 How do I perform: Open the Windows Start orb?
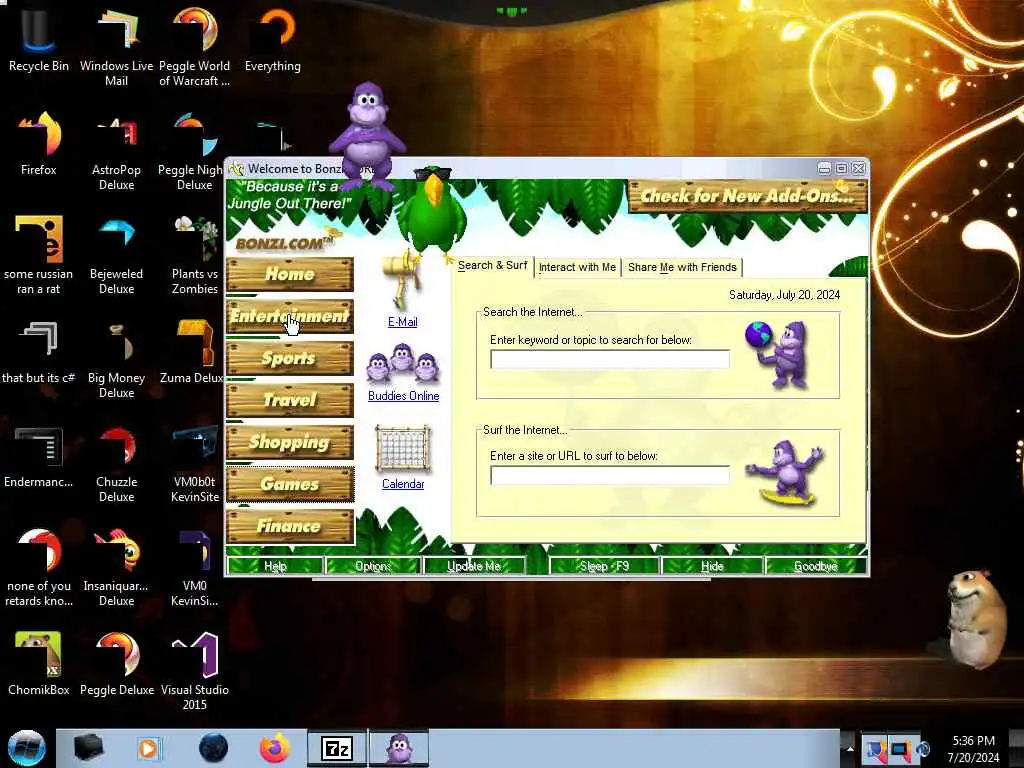point(26,748)
